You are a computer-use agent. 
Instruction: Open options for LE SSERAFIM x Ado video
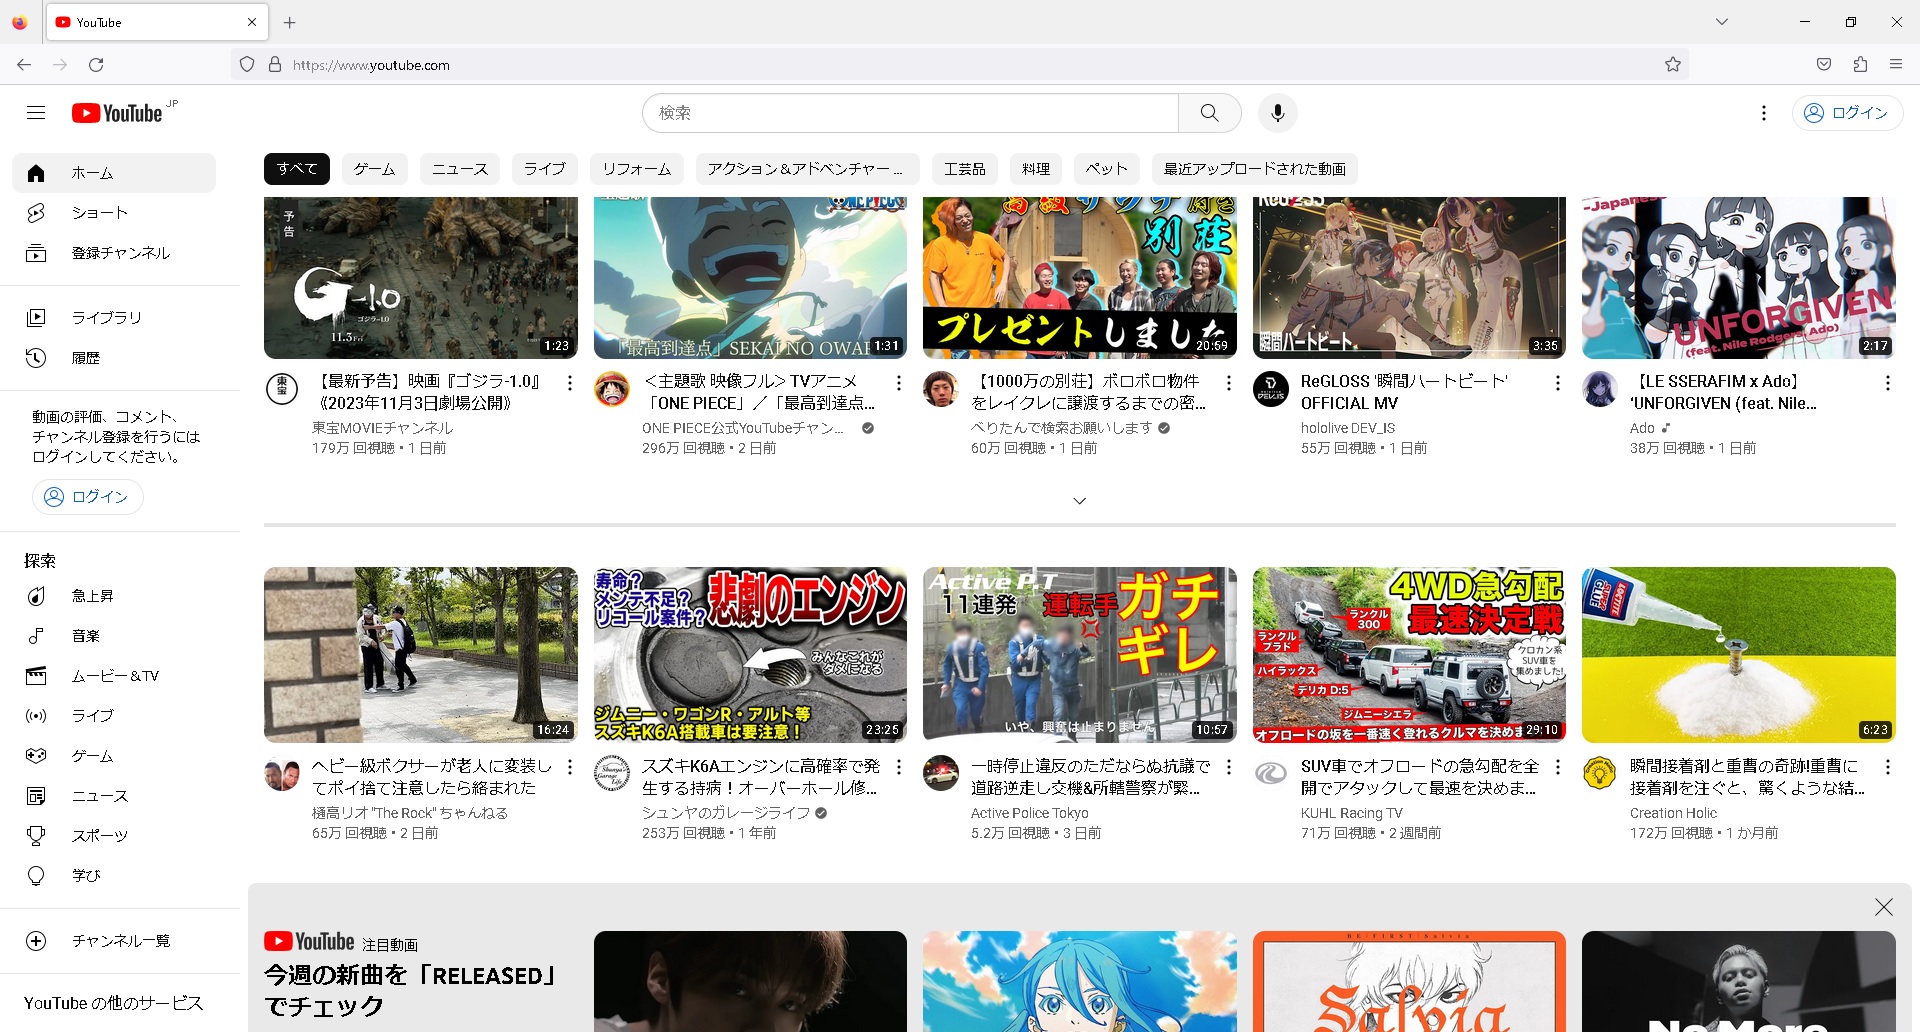(x=1888, y=383)
